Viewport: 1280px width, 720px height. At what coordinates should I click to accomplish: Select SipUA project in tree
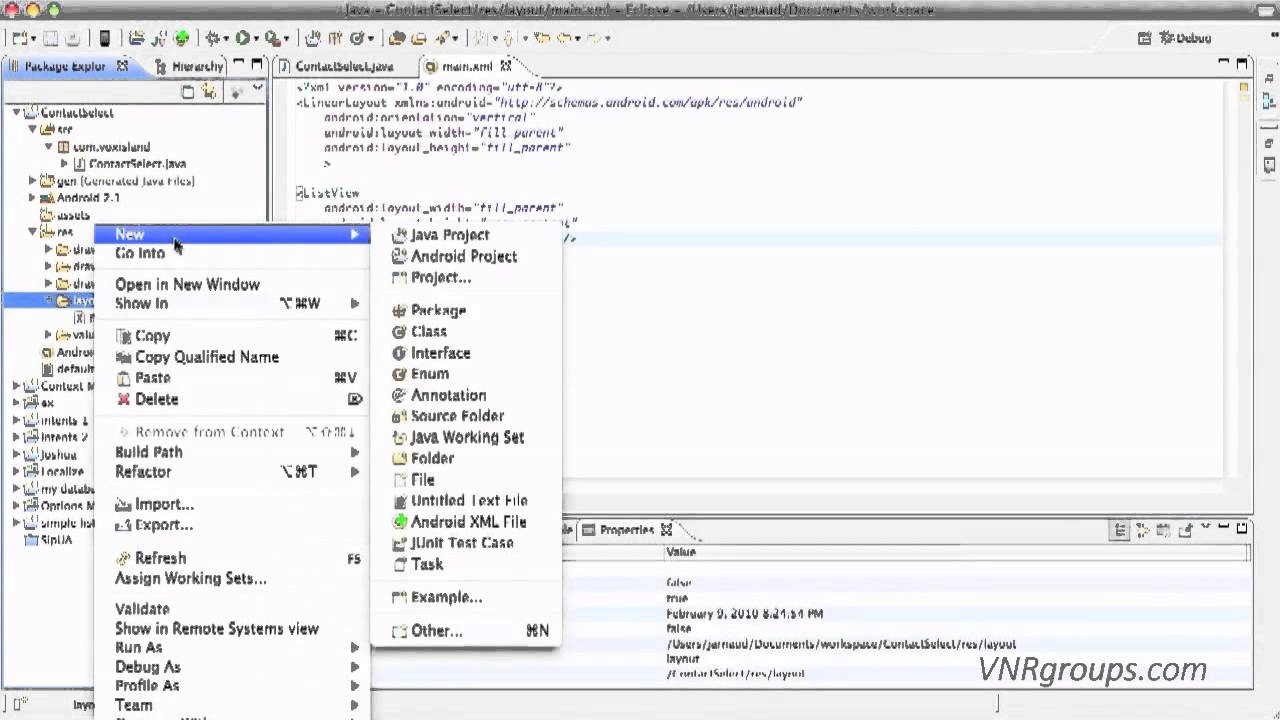50,540
